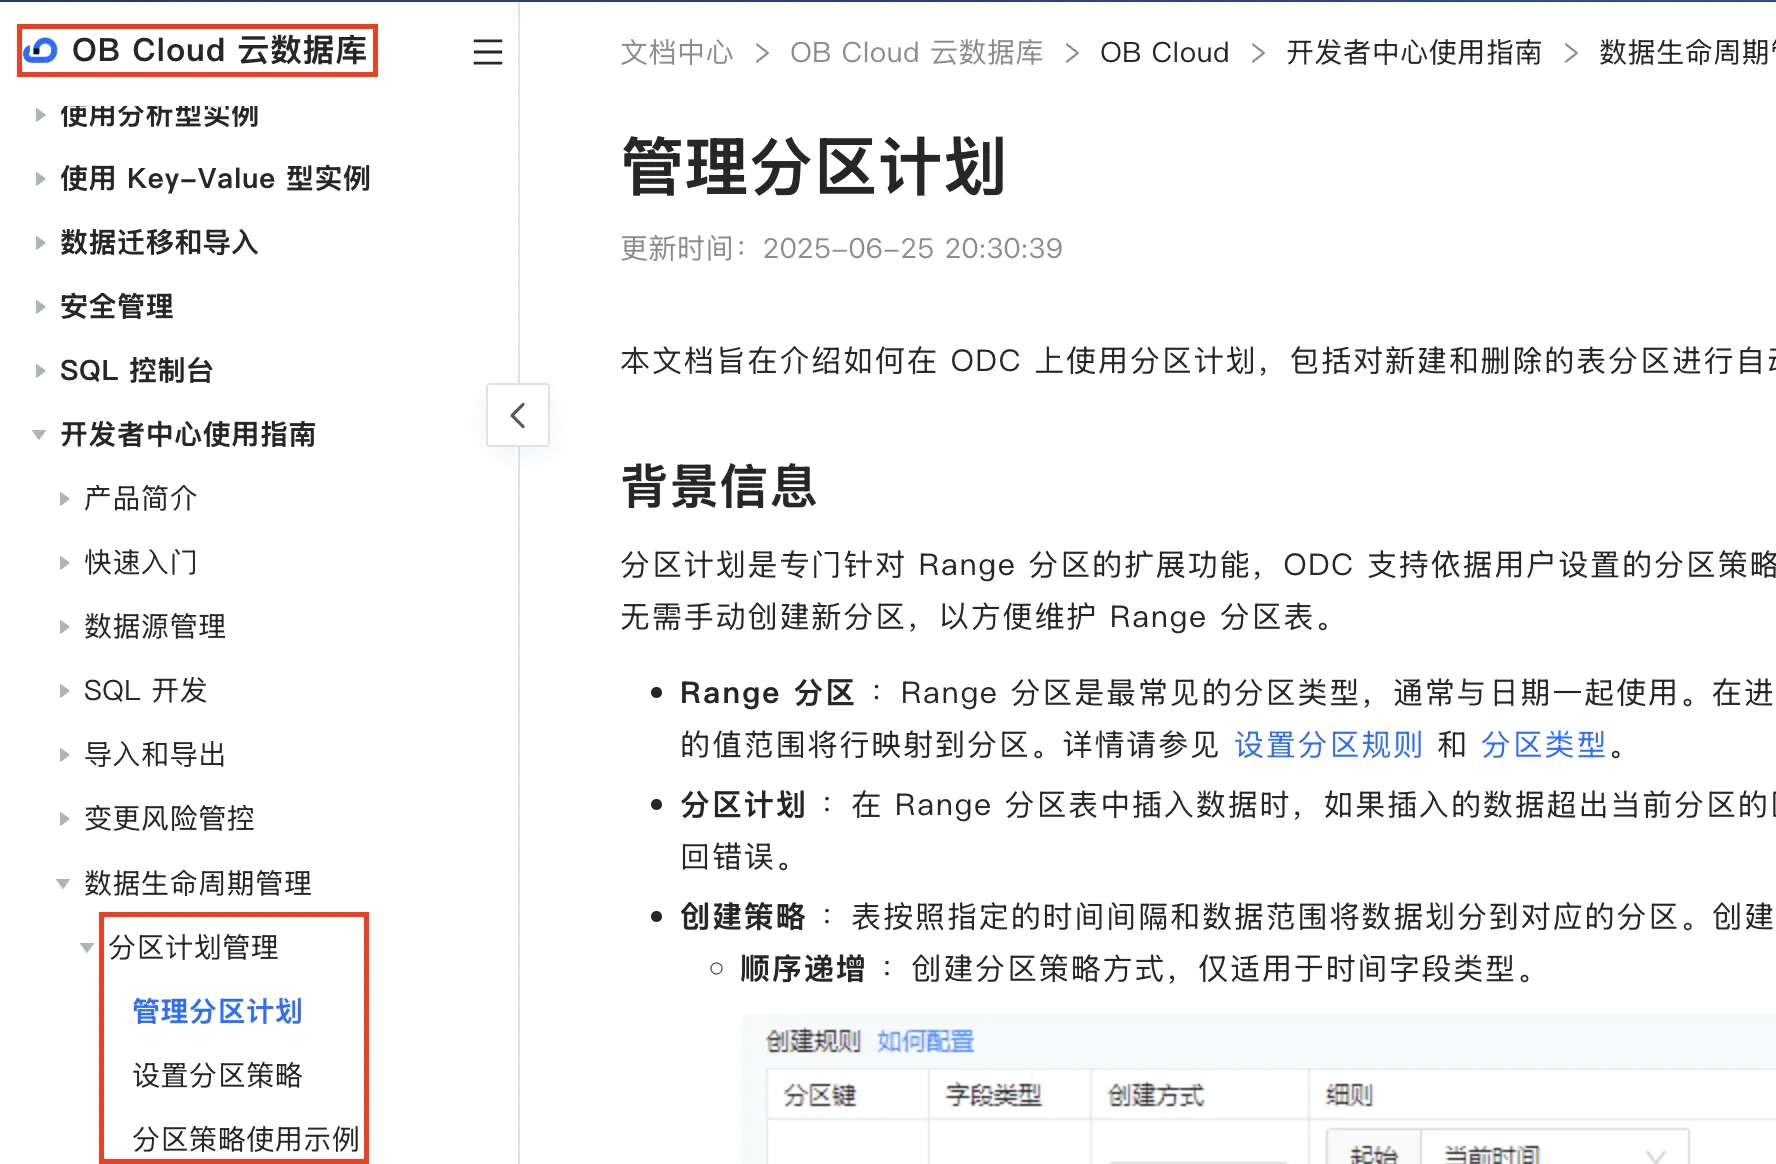
Task: Collapse sidebar with left chevron button
Action: point(517,415)
